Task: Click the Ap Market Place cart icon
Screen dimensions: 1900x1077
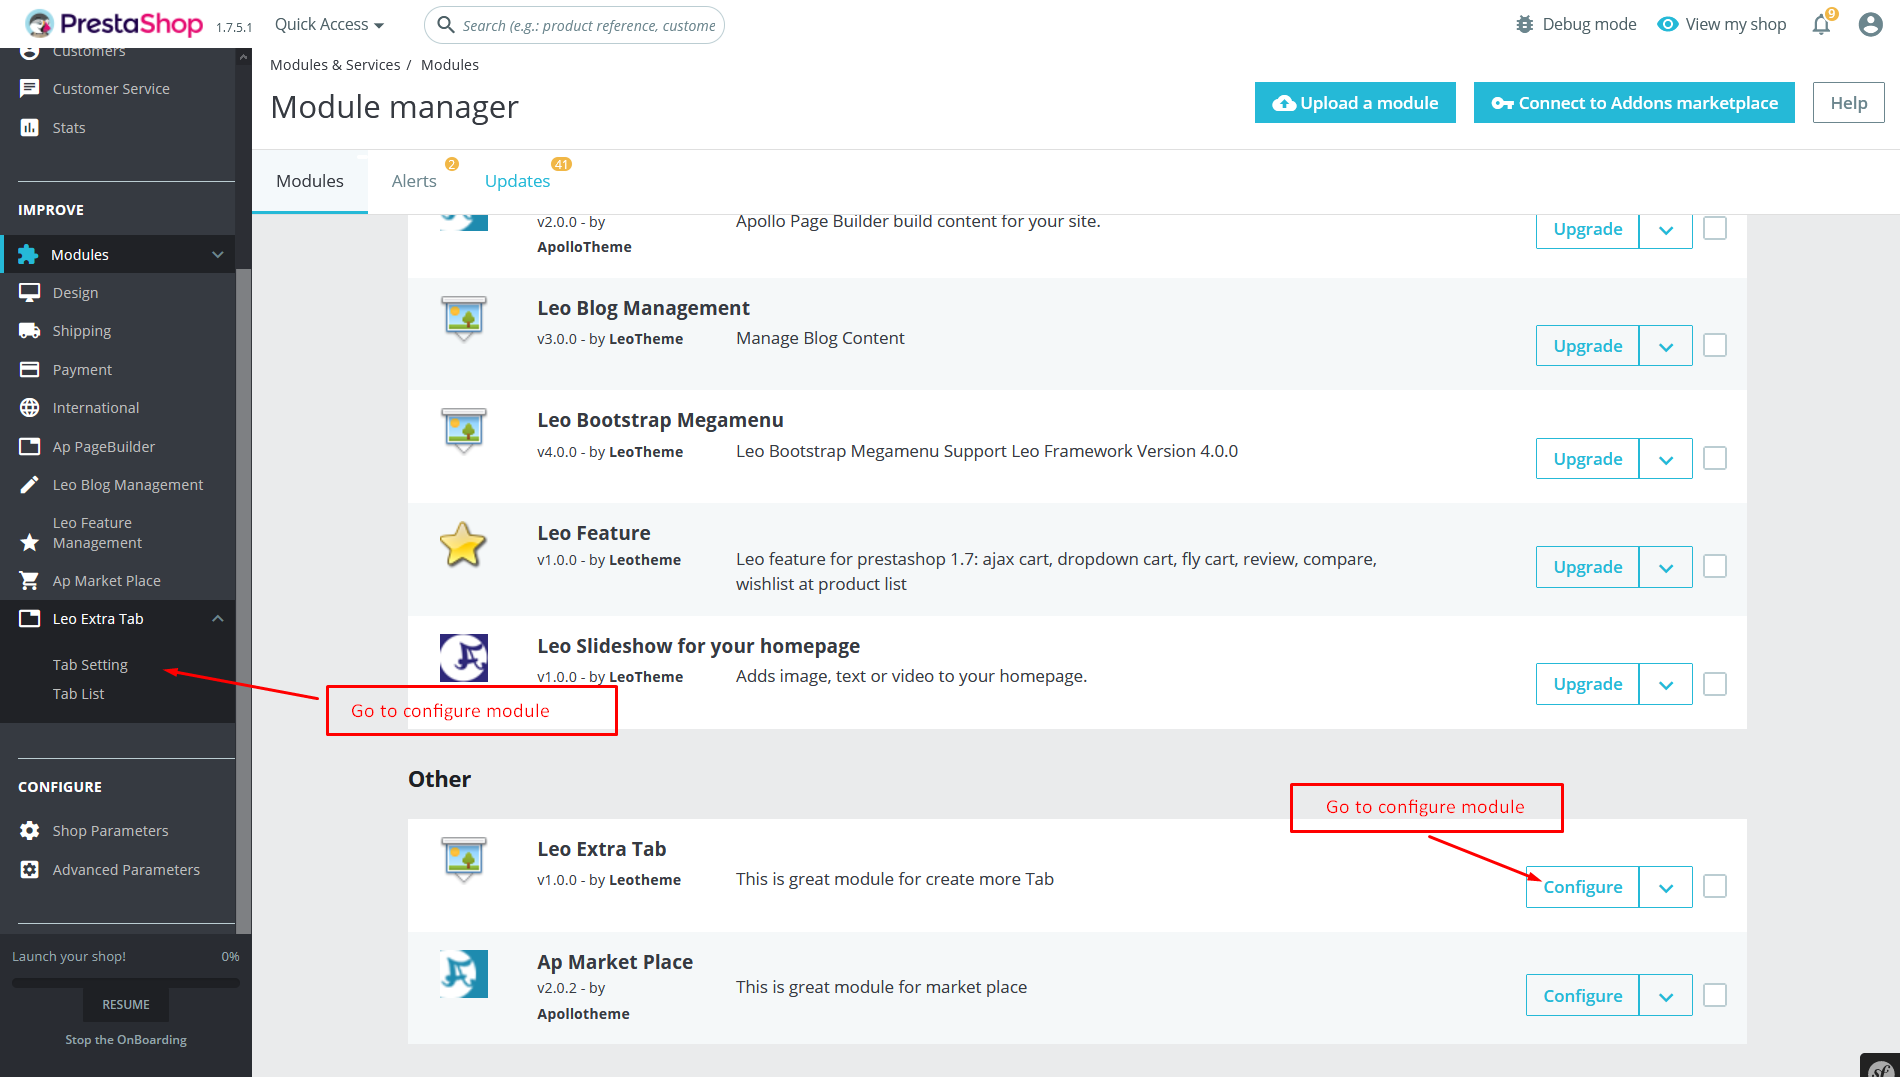Action: click(30, 581)
